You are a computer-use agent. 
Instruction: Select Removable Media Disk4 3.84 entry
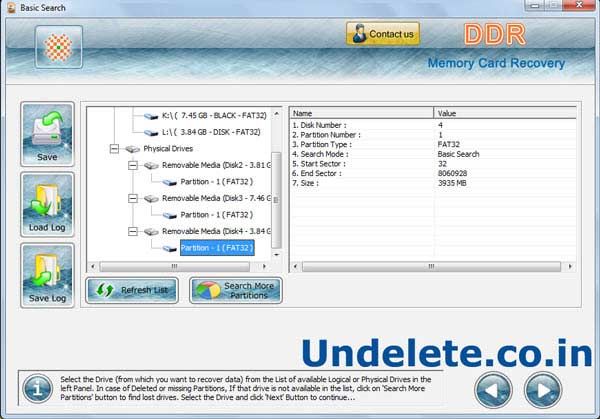coord(216,232)
